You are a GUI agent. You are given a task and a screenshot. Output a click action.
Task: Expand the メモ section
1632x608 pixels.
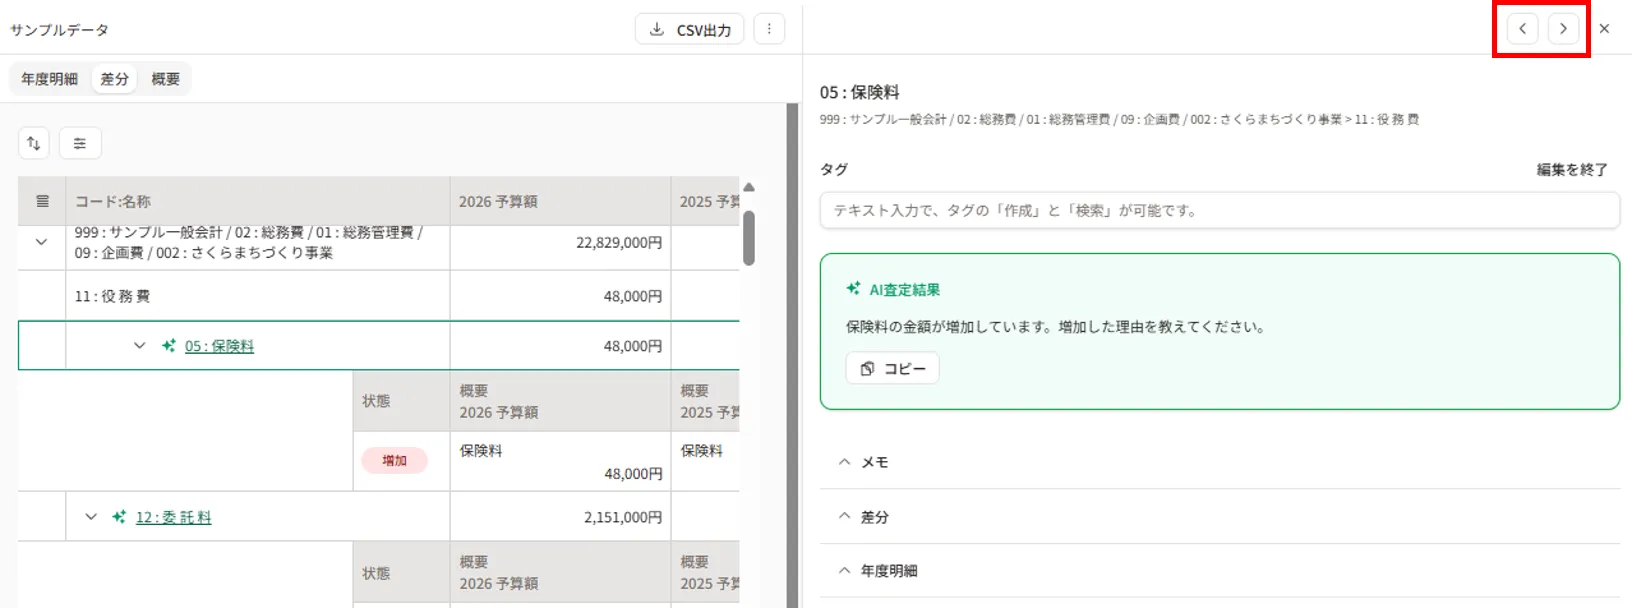click(1220, 462)
